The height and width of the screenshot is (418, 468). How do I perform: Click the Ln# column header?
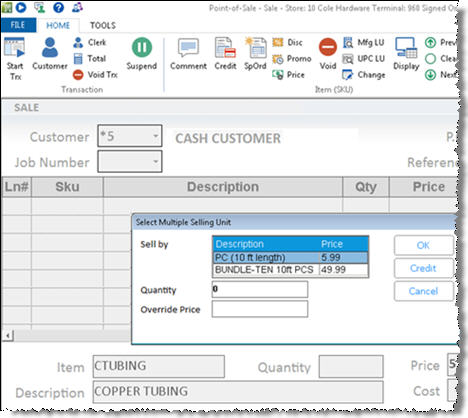17,187
